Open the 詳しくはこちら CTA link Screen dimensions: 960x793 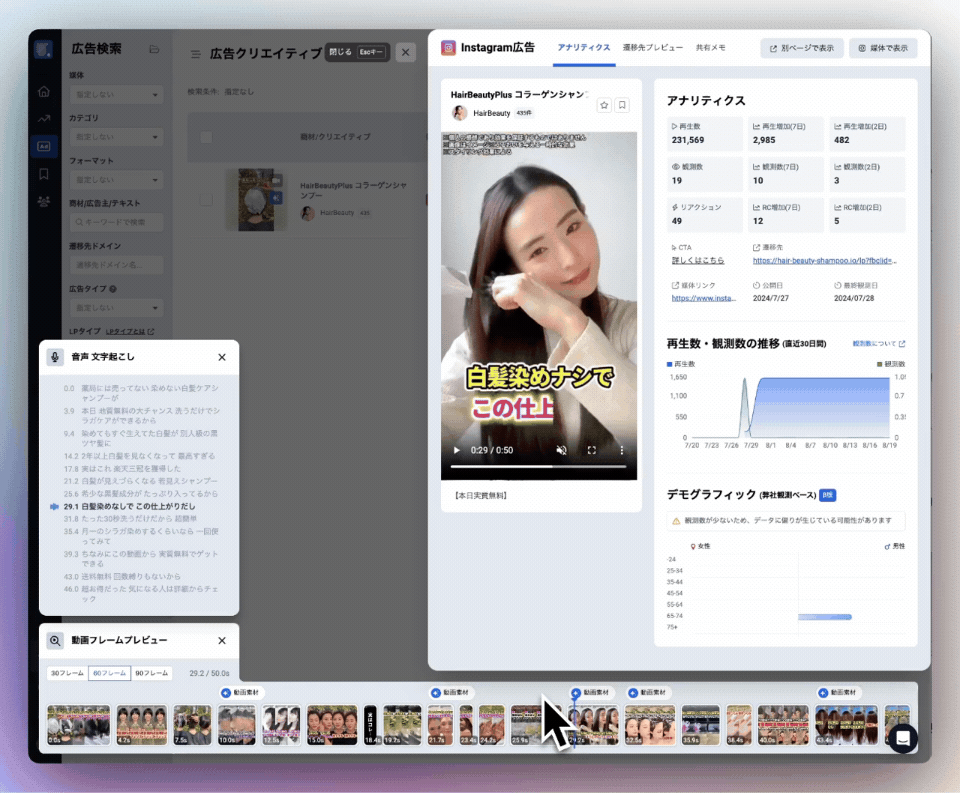pyautogui.click(x=698, y=261)
